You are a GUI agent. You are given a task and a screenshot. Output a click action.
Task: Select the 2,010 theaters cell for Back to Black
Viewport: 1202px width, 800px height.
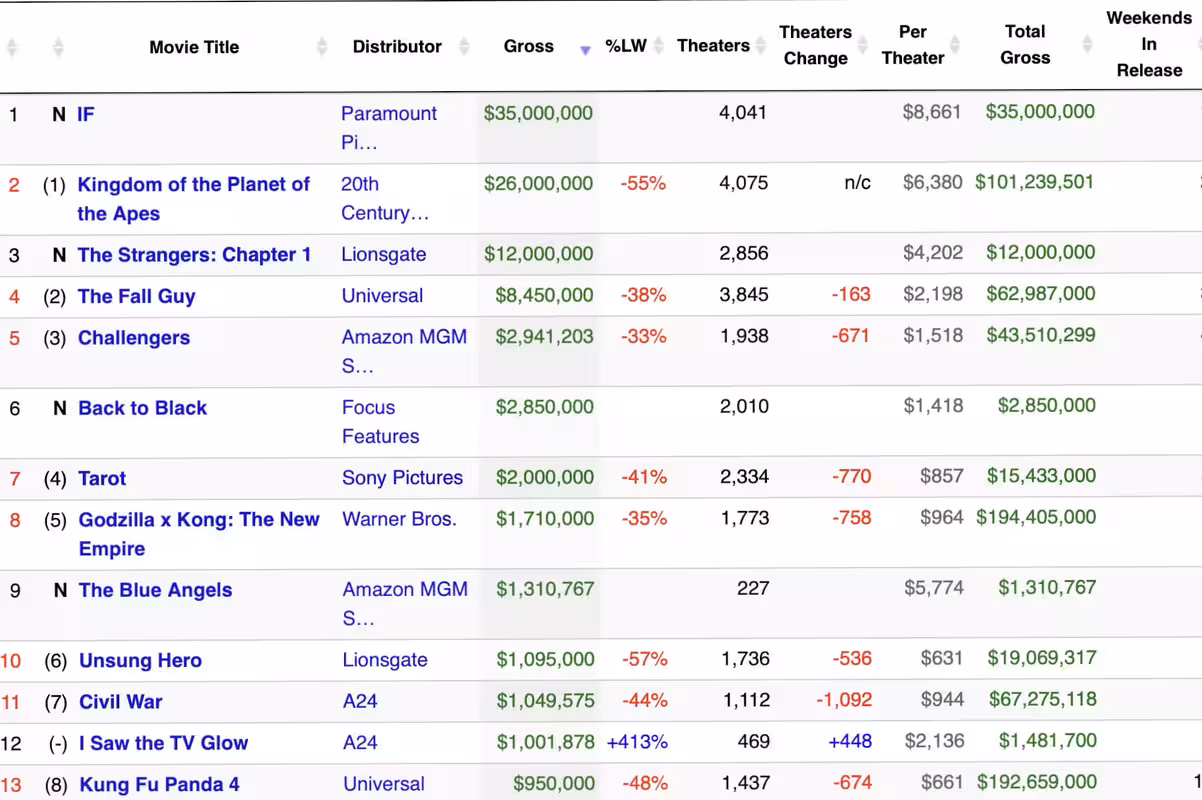744,406
